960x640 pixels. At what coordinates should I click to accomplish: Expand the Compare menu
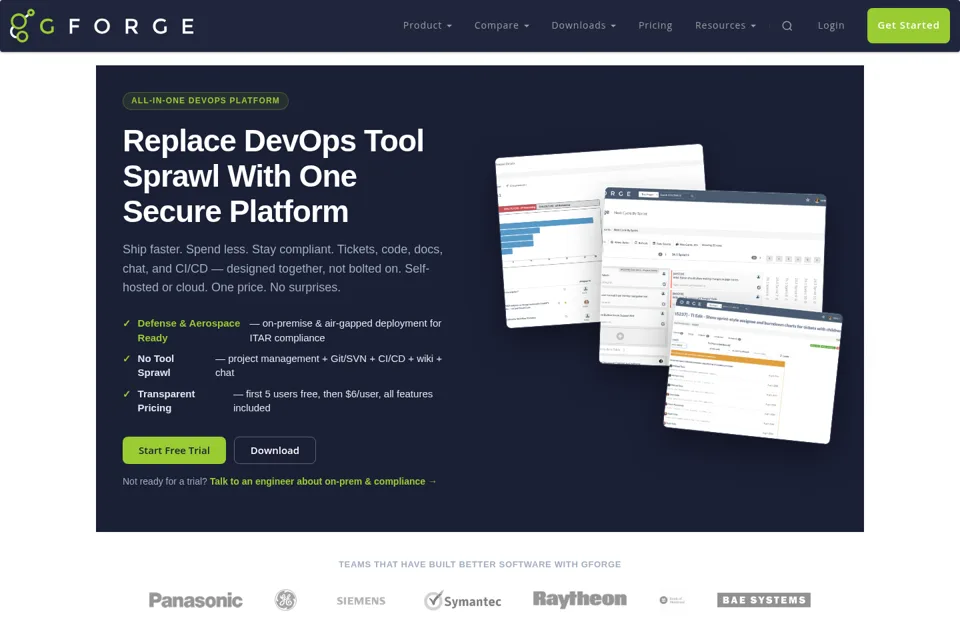501,25
